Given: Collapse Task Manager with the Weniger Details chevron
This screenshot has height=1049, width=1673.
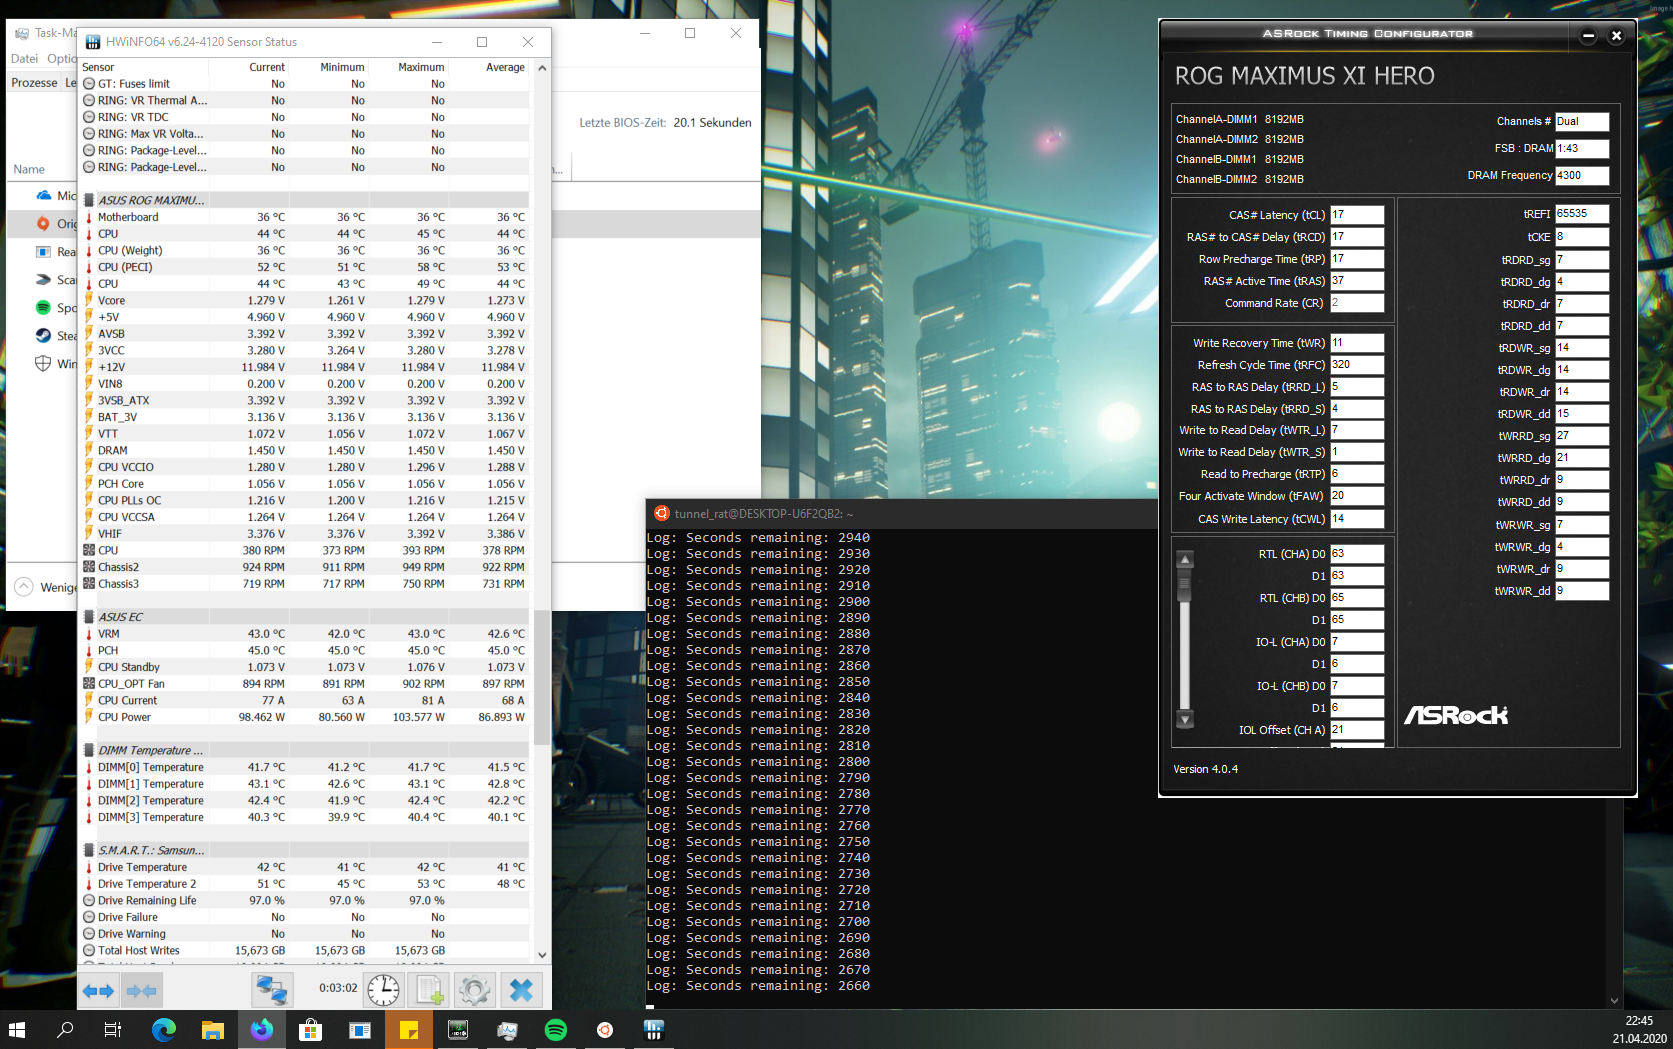Looking at the screenshot, I should (23, 586).
